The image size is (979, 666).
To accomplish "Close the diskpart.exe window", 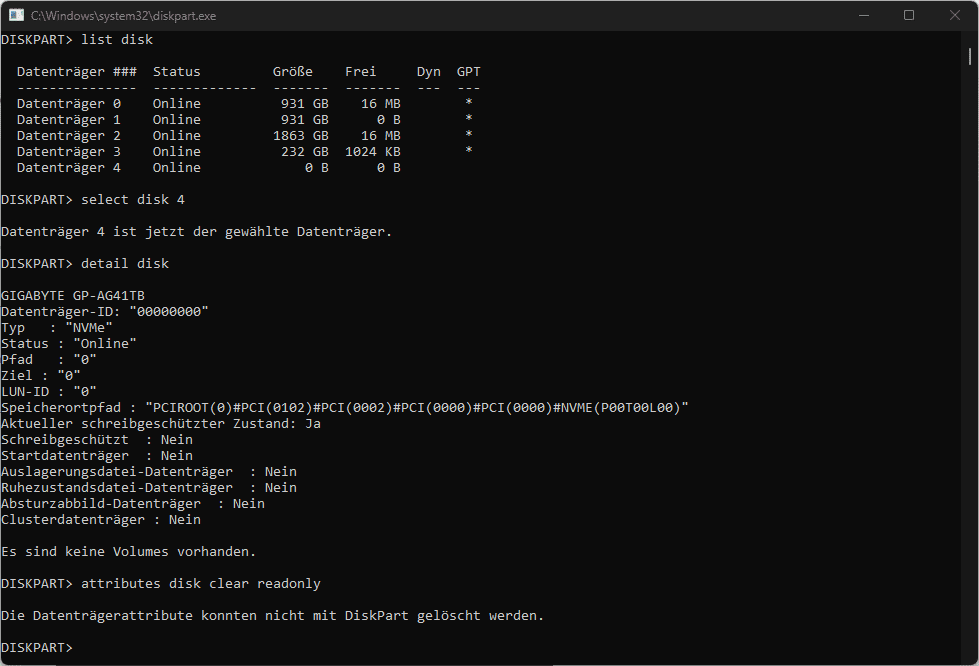I will click(955, 15).
